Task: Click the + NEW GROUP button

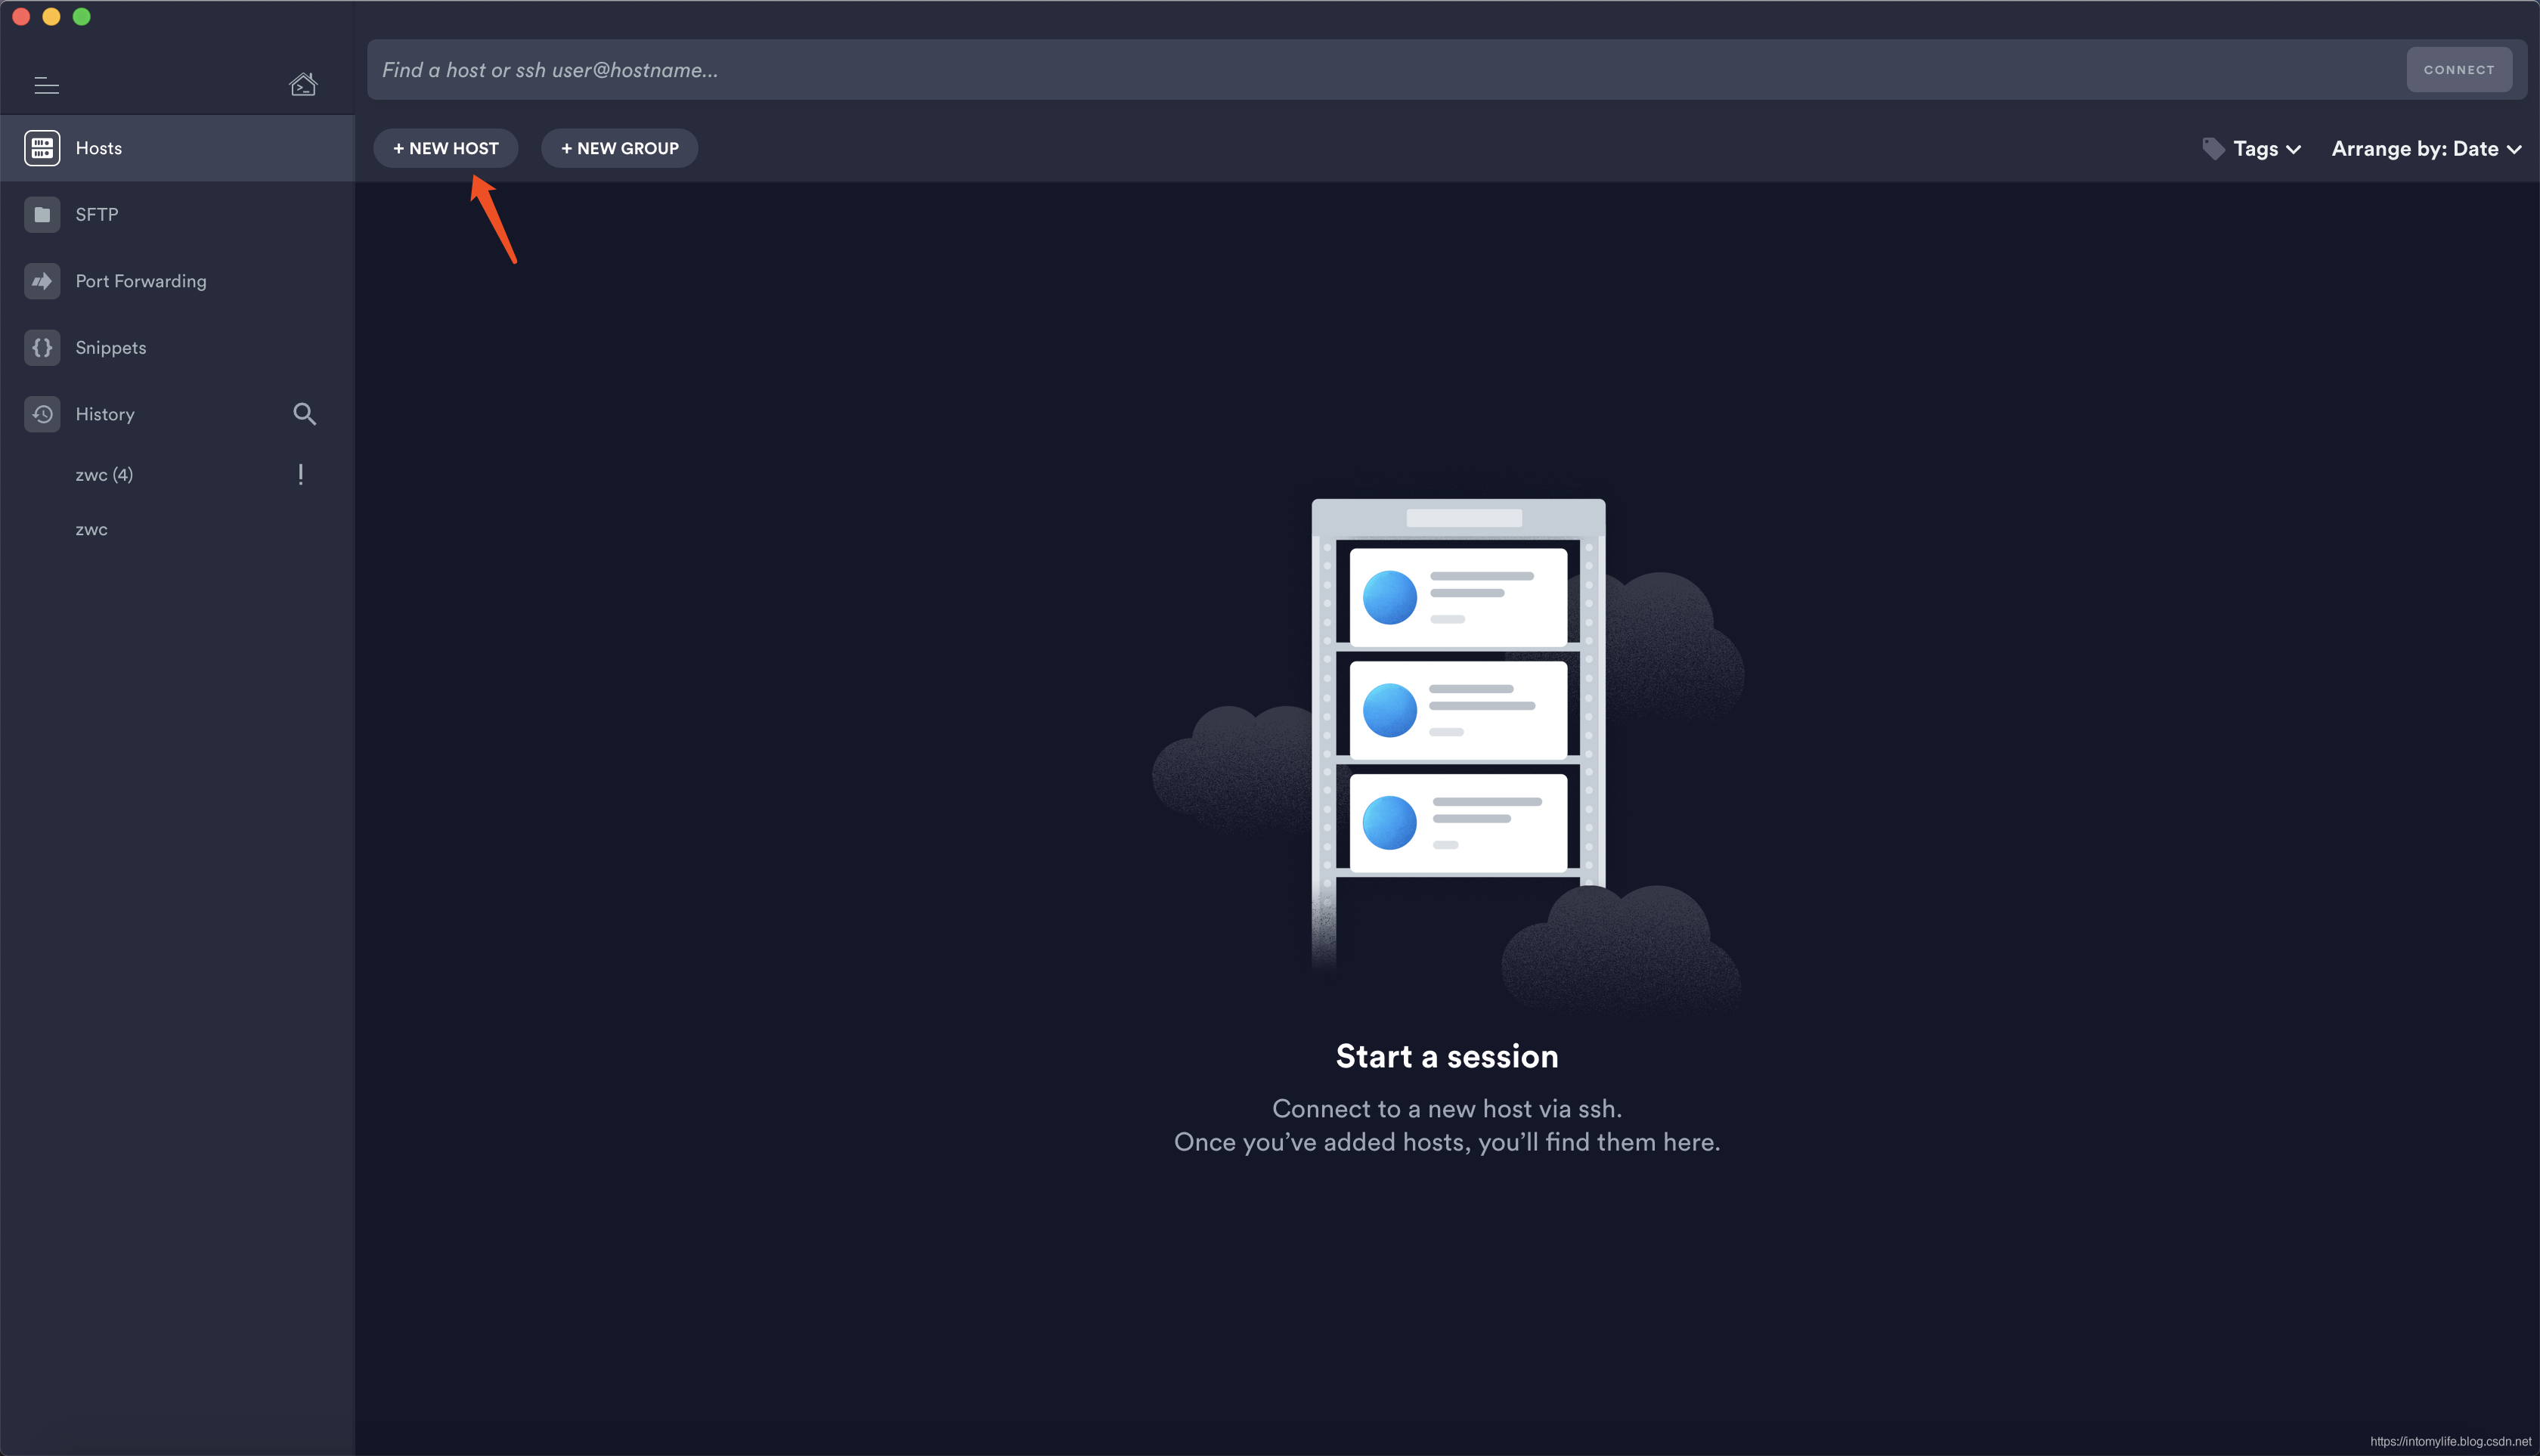Action: [x=619, y=149]
